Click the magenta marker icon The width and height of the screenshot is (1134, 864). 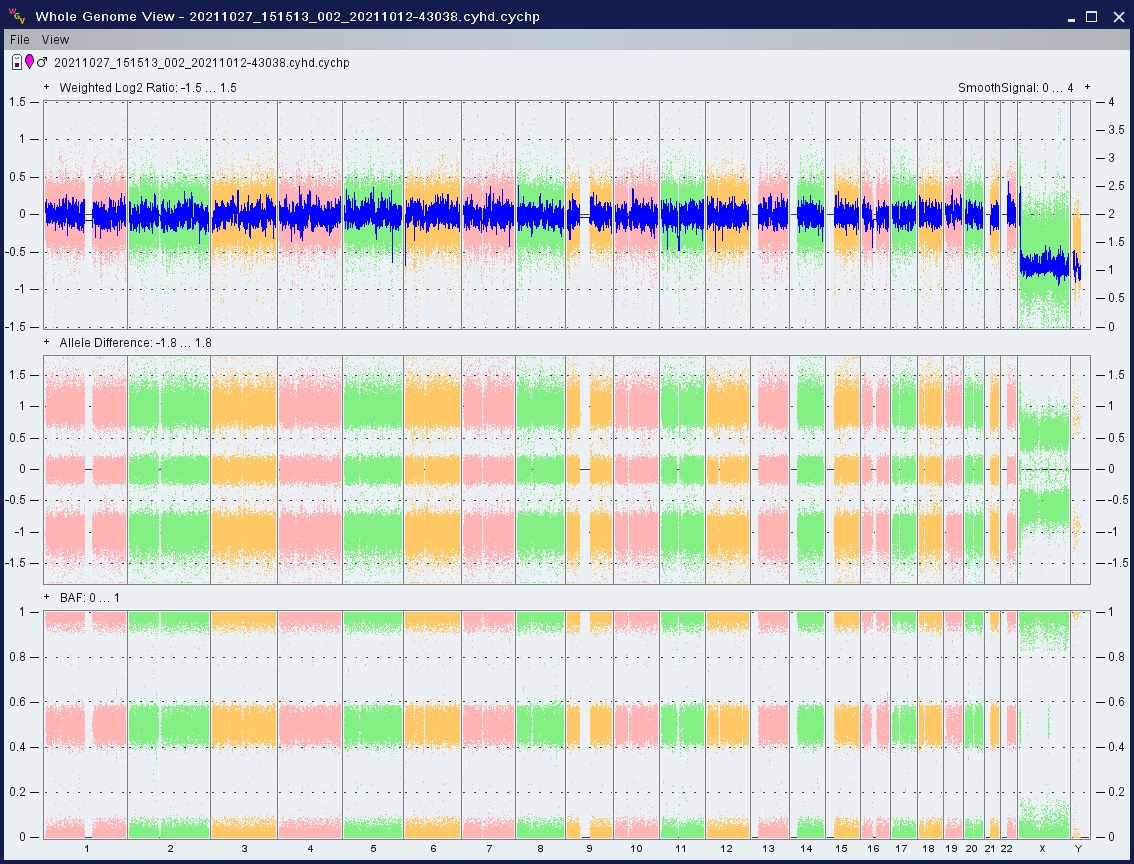[x=29, y=63]
